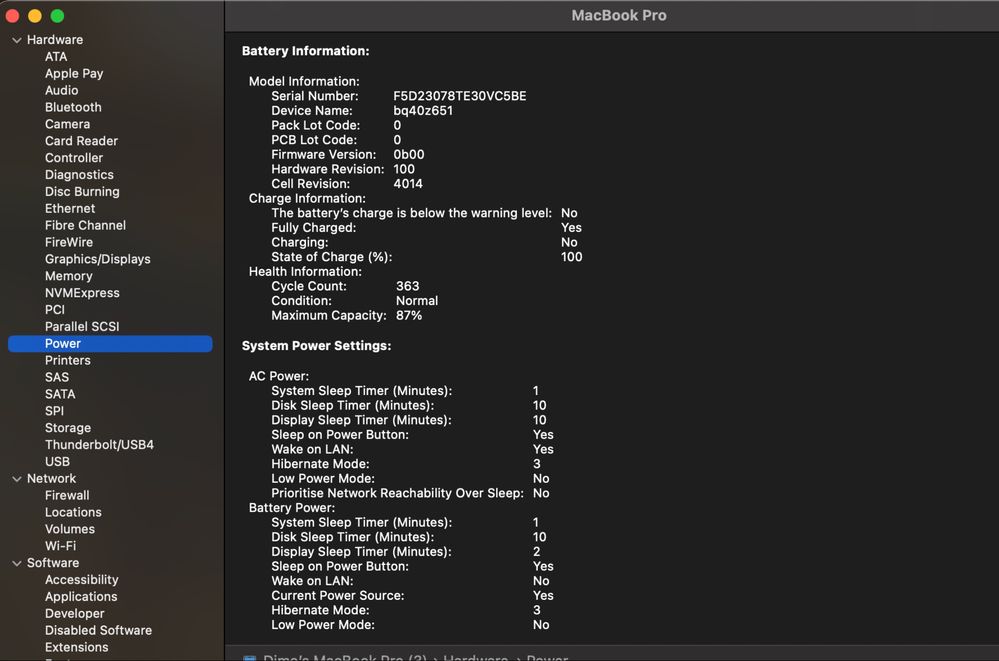Image resolution: width=999 pixels, height=661 pixels.
Task: Click the yellow minimize window button
Action: 35,16
